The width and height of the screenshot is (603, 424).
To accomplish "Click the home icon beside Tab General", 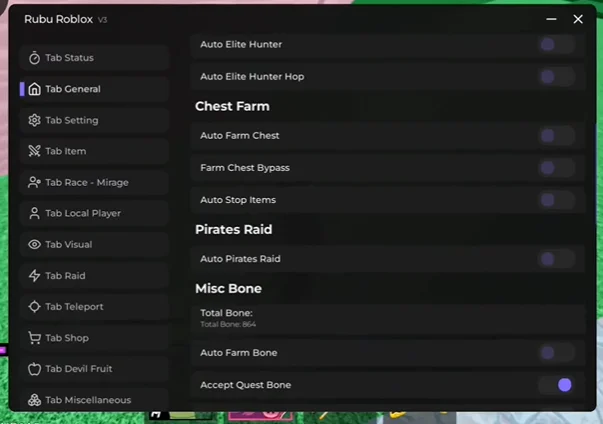I will coord(34,89).
